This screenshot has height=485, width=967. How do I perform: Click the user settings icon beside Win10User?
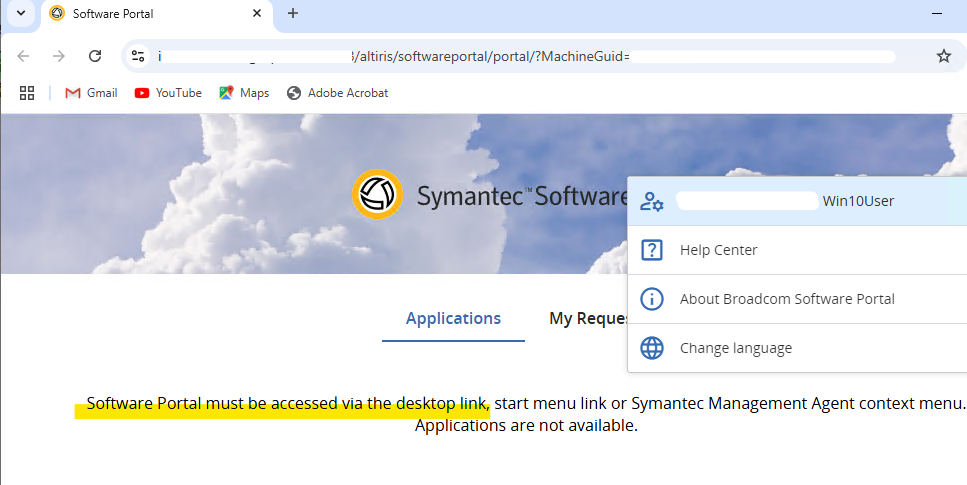pyautogui.click(x=652, y=201)
